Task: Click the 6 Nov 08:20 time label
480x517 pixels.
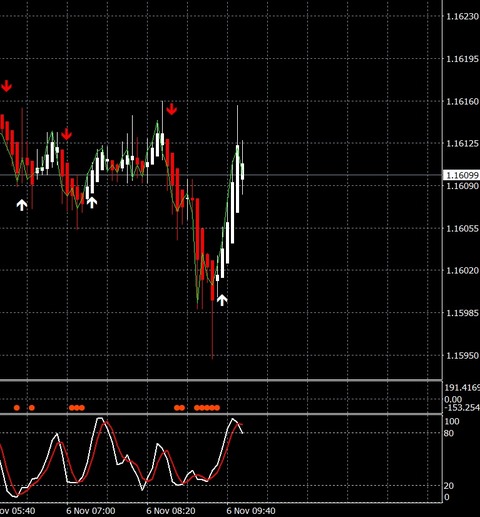Action: point(171,511)
